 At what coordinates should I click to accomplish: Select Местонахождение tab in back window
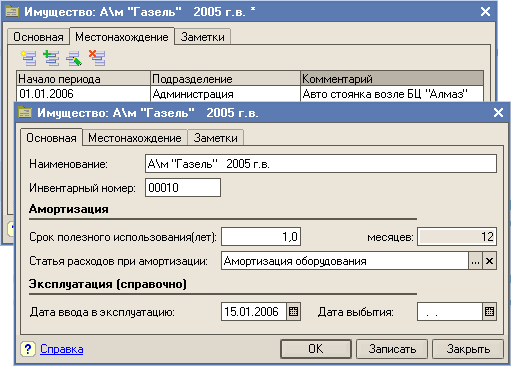tap(122, 36)
